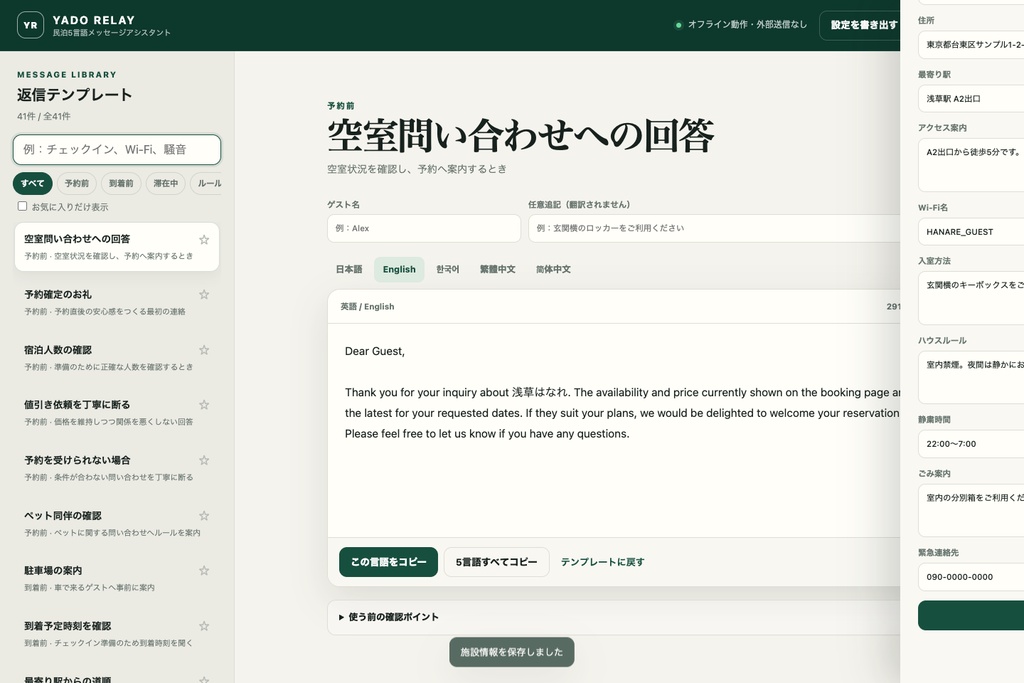Edit the ハウスルール text area
The width and height of the screenshot is (1024, 683).
970,378
